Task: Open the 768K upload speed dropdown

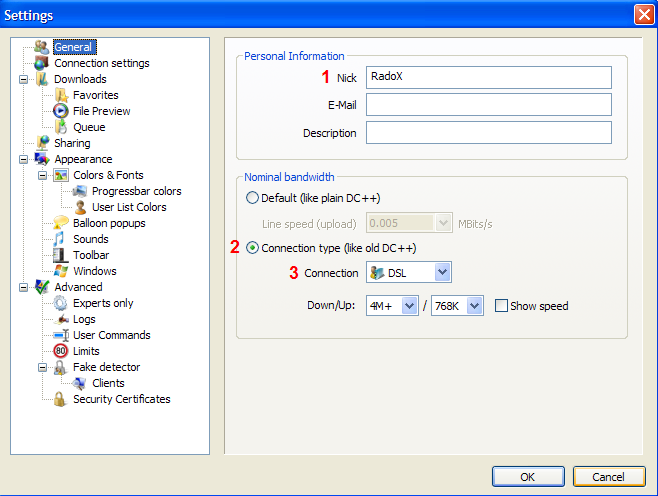Action: (474, 306)
